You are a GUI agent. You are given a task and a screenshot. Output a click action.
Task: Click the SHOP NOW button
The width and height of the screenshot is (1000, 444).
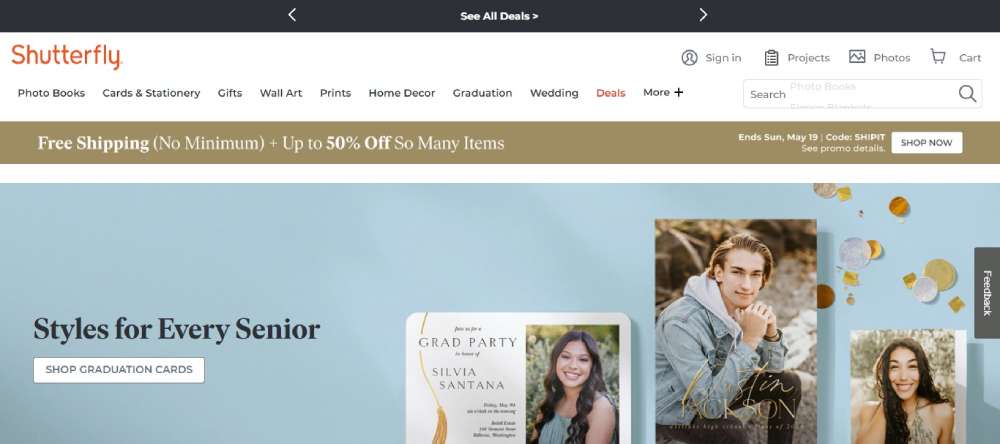click(927, 143)
